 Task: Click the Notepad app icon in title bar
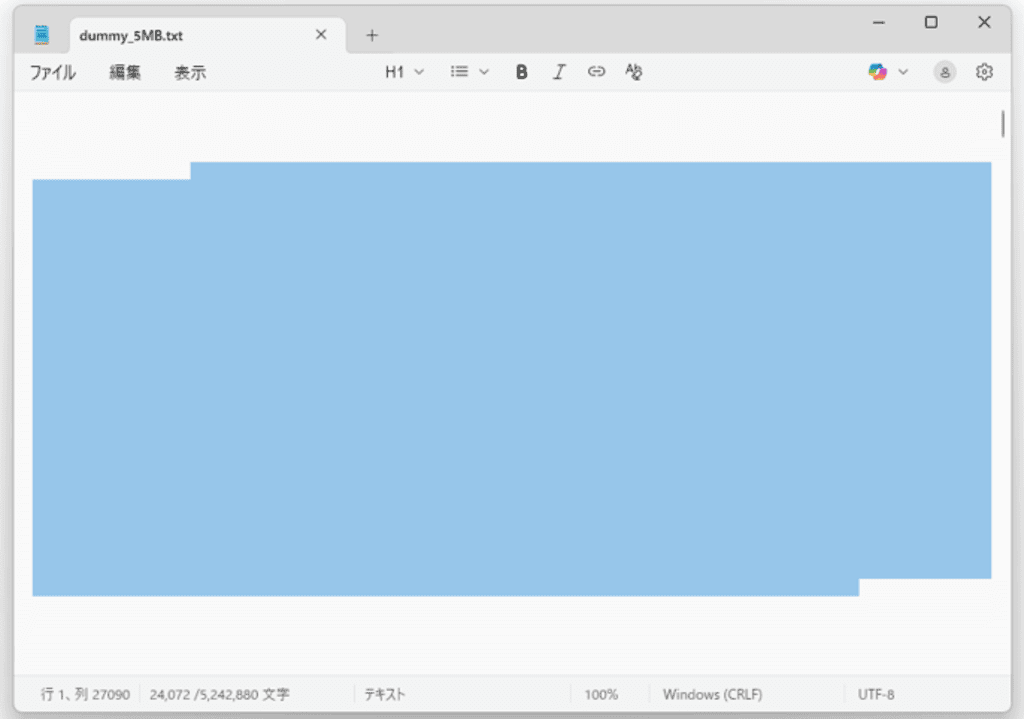(41, 35)
